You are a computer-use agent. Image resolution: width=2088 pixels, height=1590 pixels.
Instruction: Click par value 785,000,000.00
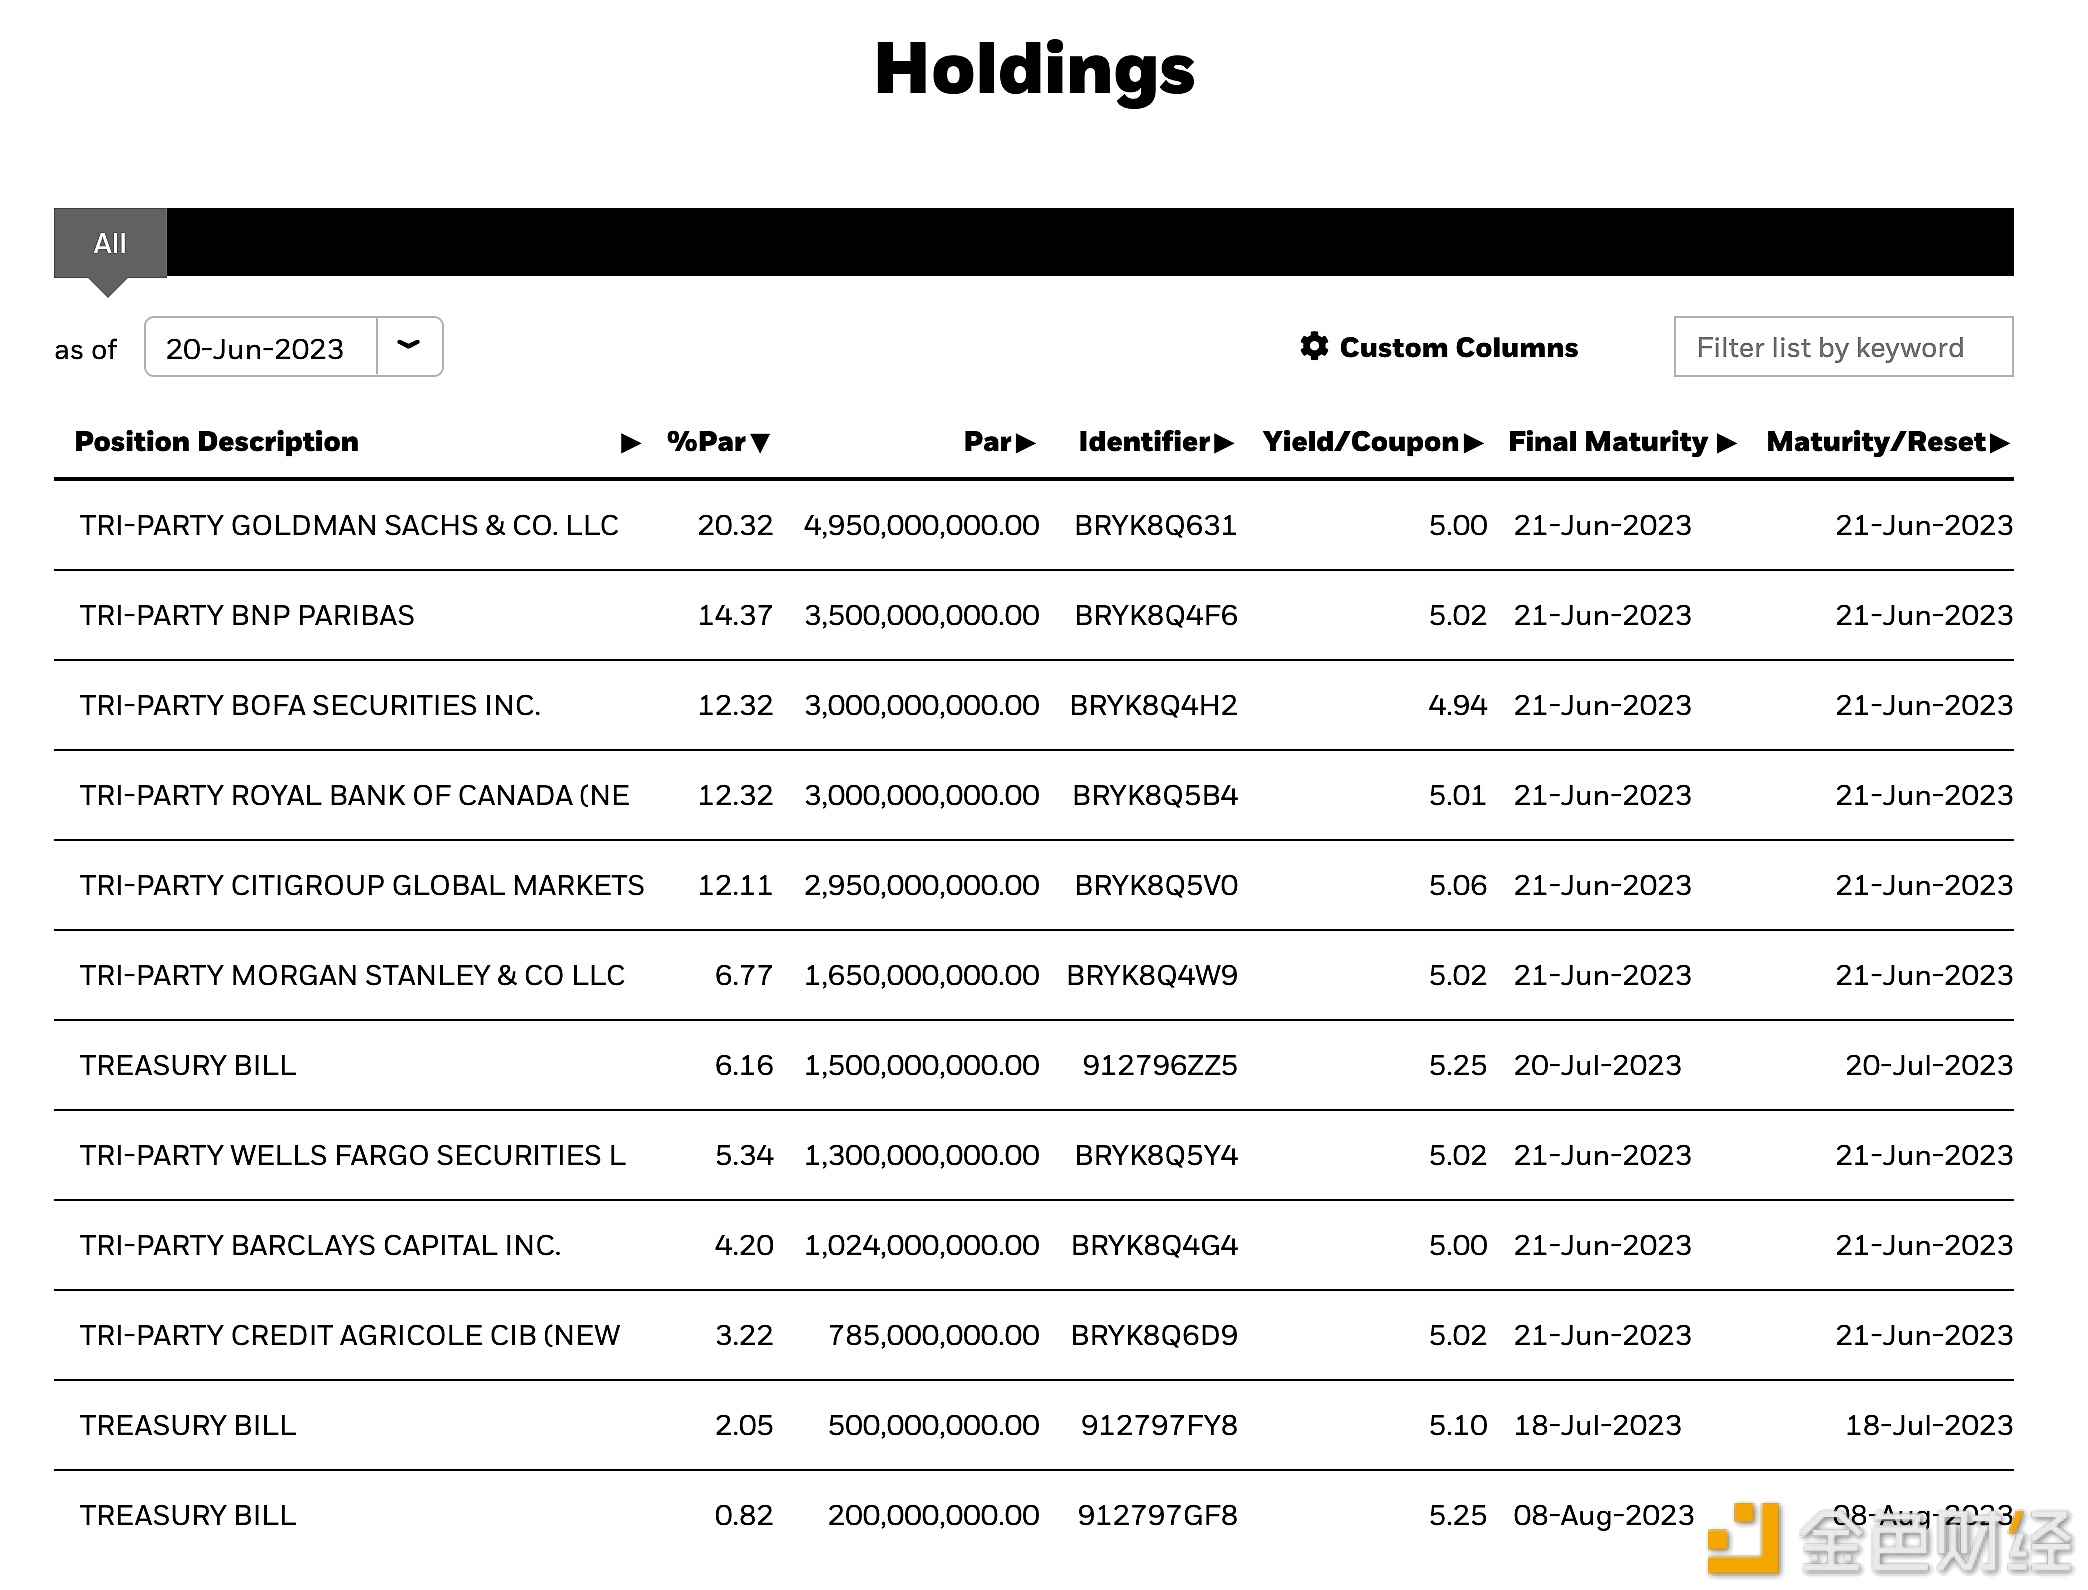click(934, 1335)
